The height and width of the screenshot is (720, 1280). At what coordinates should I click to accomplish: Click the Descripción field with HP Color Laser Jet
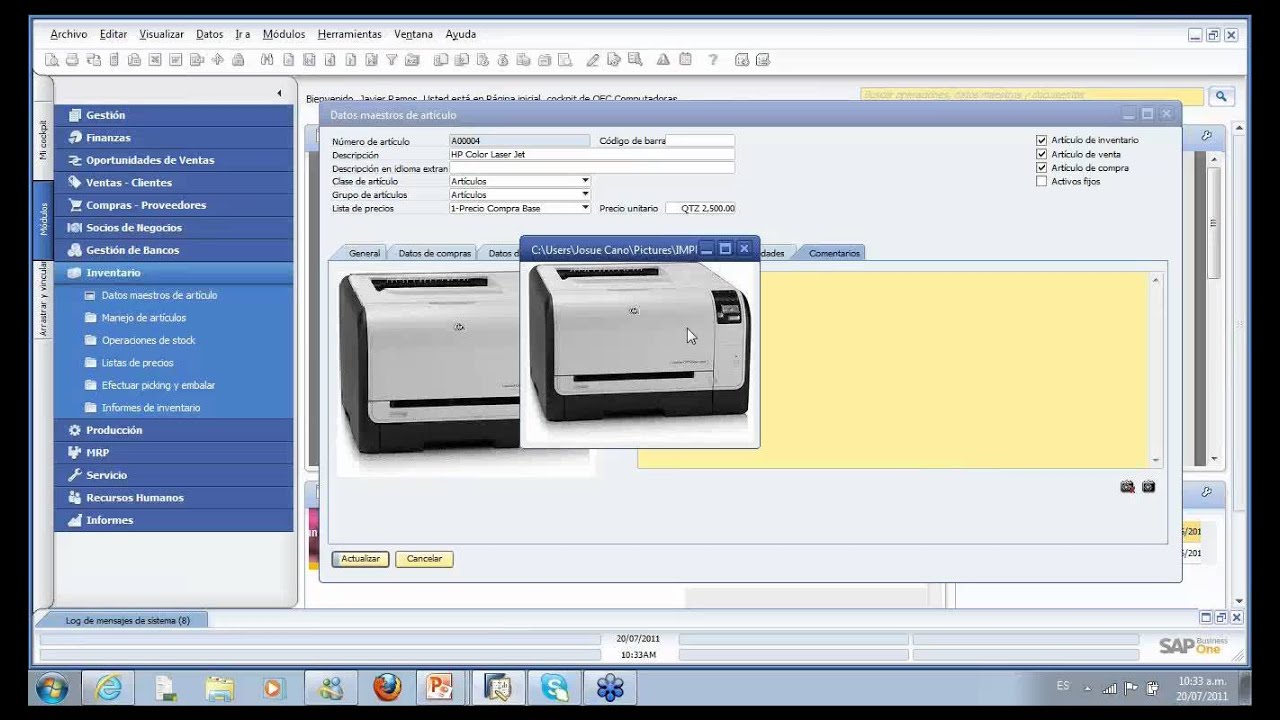(591, 154)
